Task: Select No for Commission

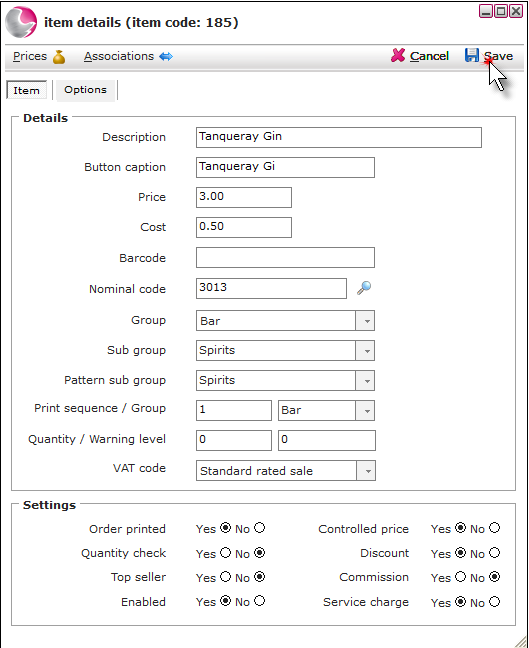Action: (x=495, y=577)
